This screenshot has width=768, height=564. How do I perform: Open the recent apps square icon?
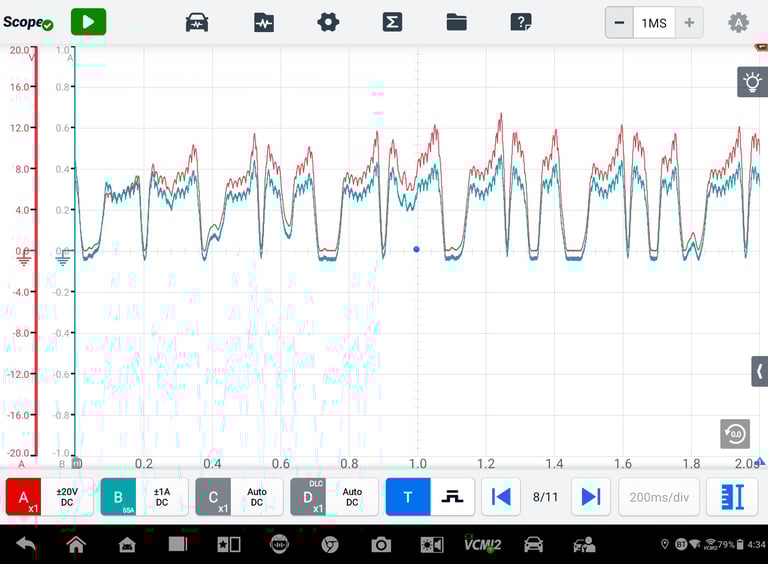[178, 544]
